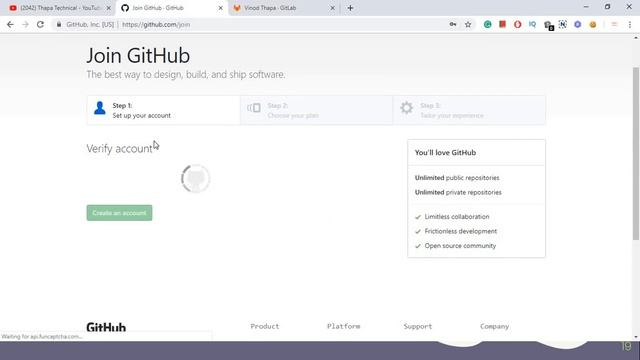Switch to the Vinod Thapa GitLab tab
Screen dimensions: 640x360
pyautogui.click(x=283, y=8)
